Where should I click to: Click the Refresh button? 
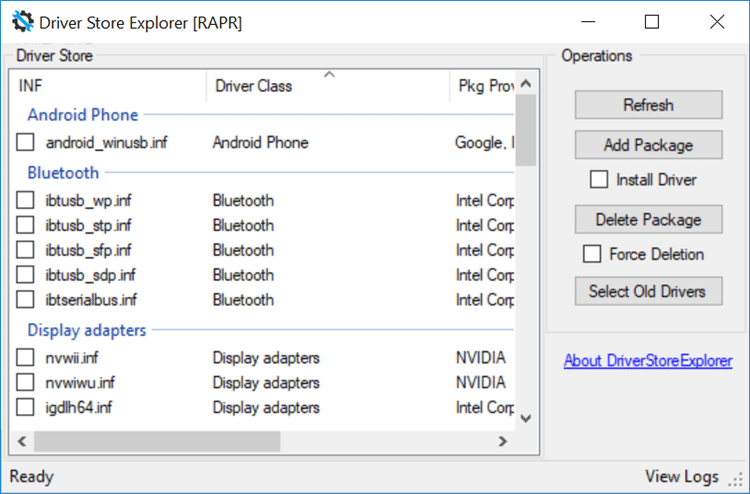(x=649, y=105)
